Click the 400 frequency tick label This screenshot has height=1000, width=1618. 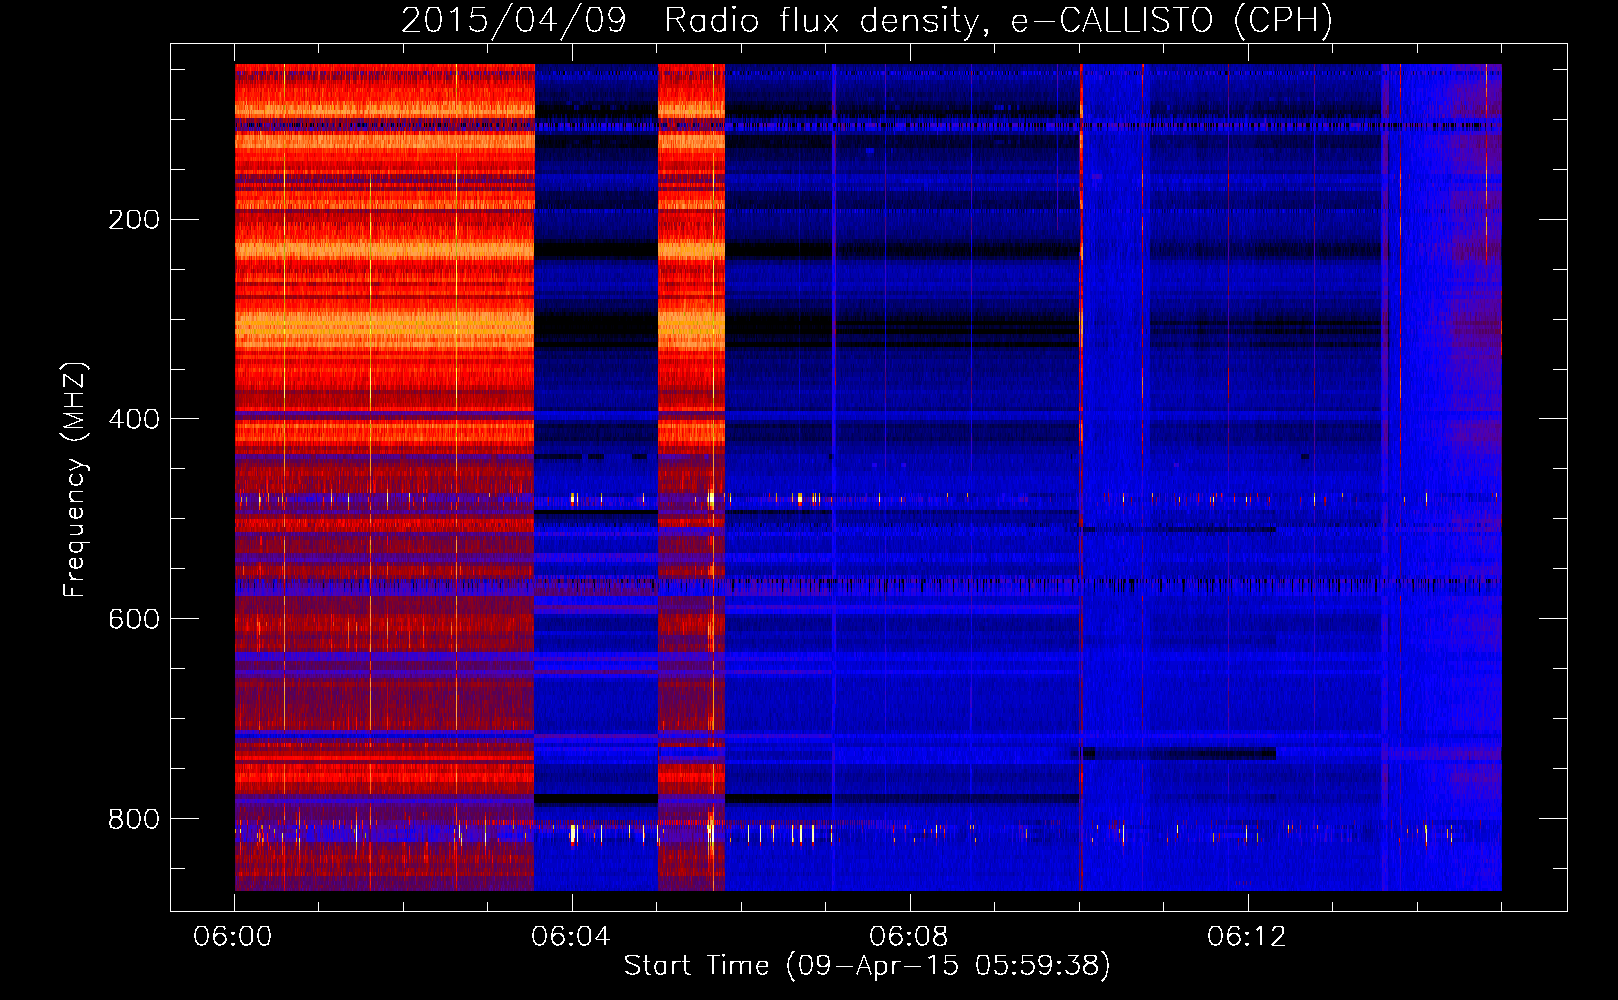134,419
